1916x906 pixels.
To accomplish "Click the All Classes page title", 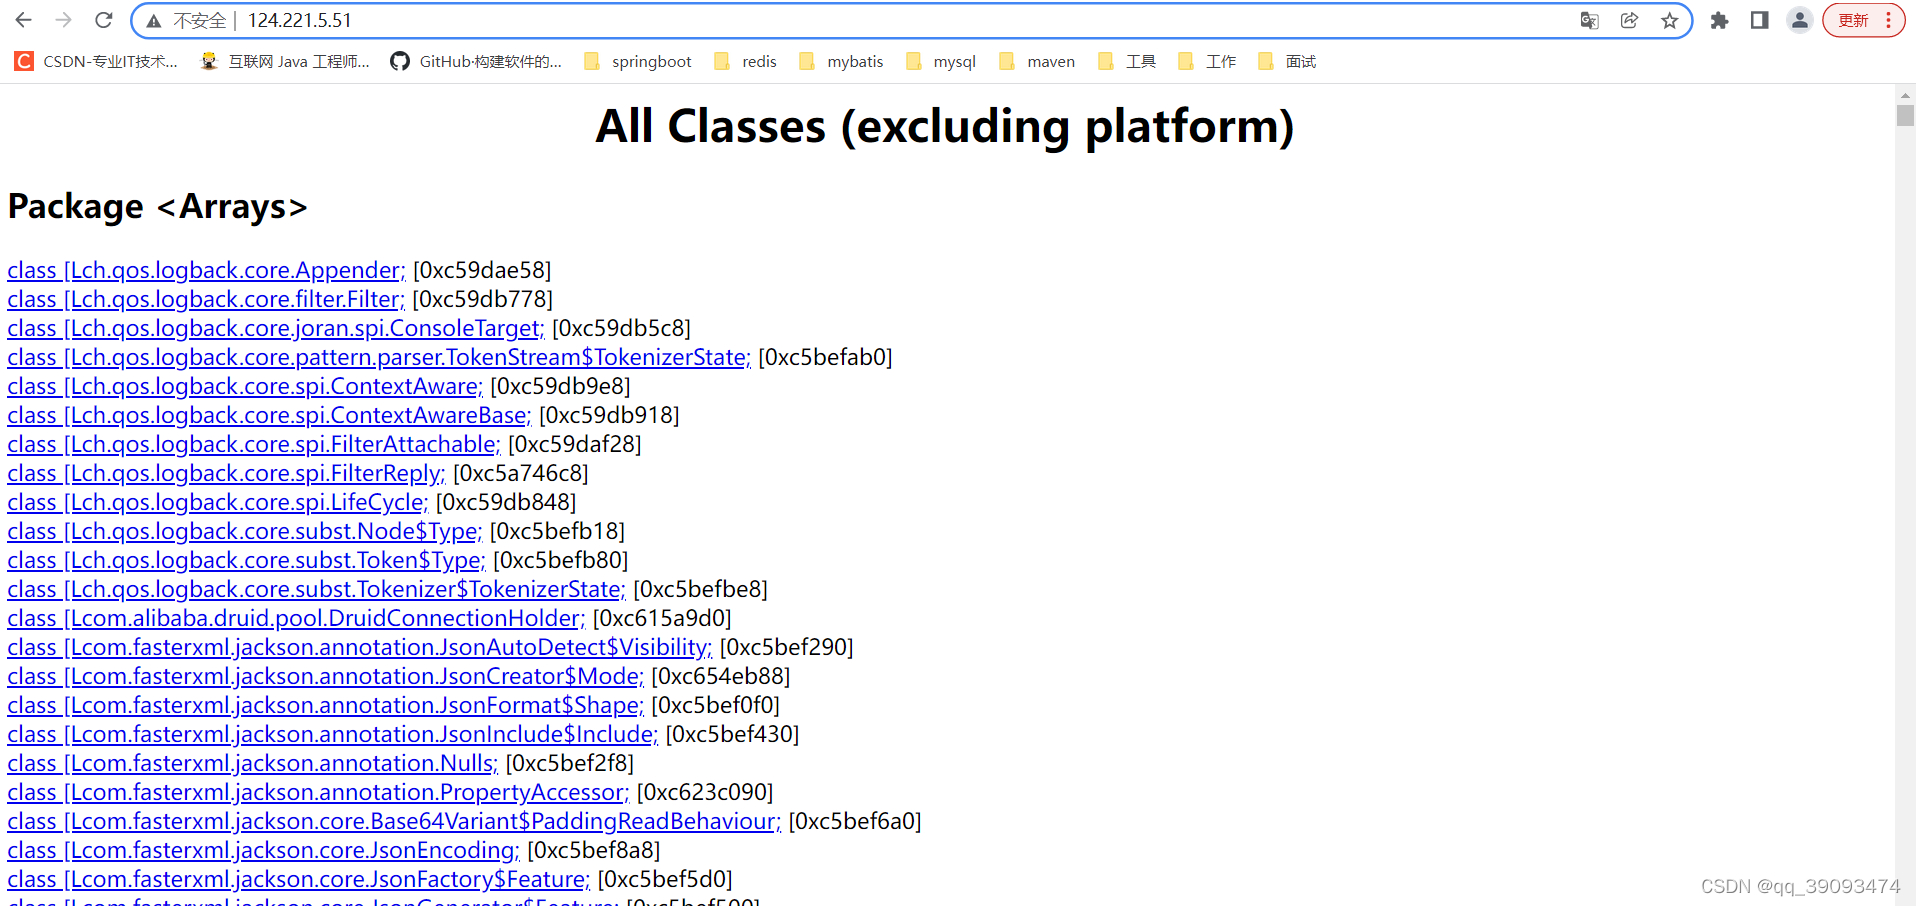I will pyautogui.click(x=945, y=127).
